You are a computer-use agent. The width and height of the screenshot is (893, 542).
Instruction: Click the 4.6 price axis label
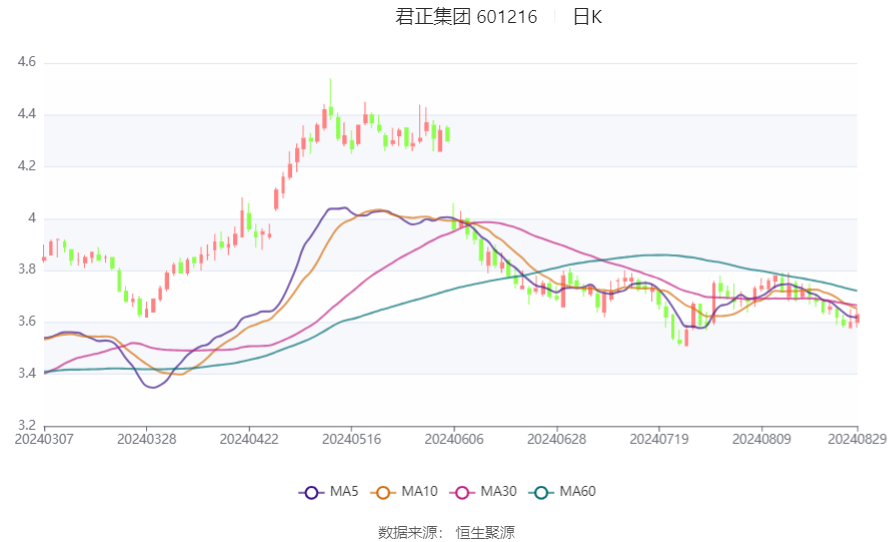click(27, 61)
